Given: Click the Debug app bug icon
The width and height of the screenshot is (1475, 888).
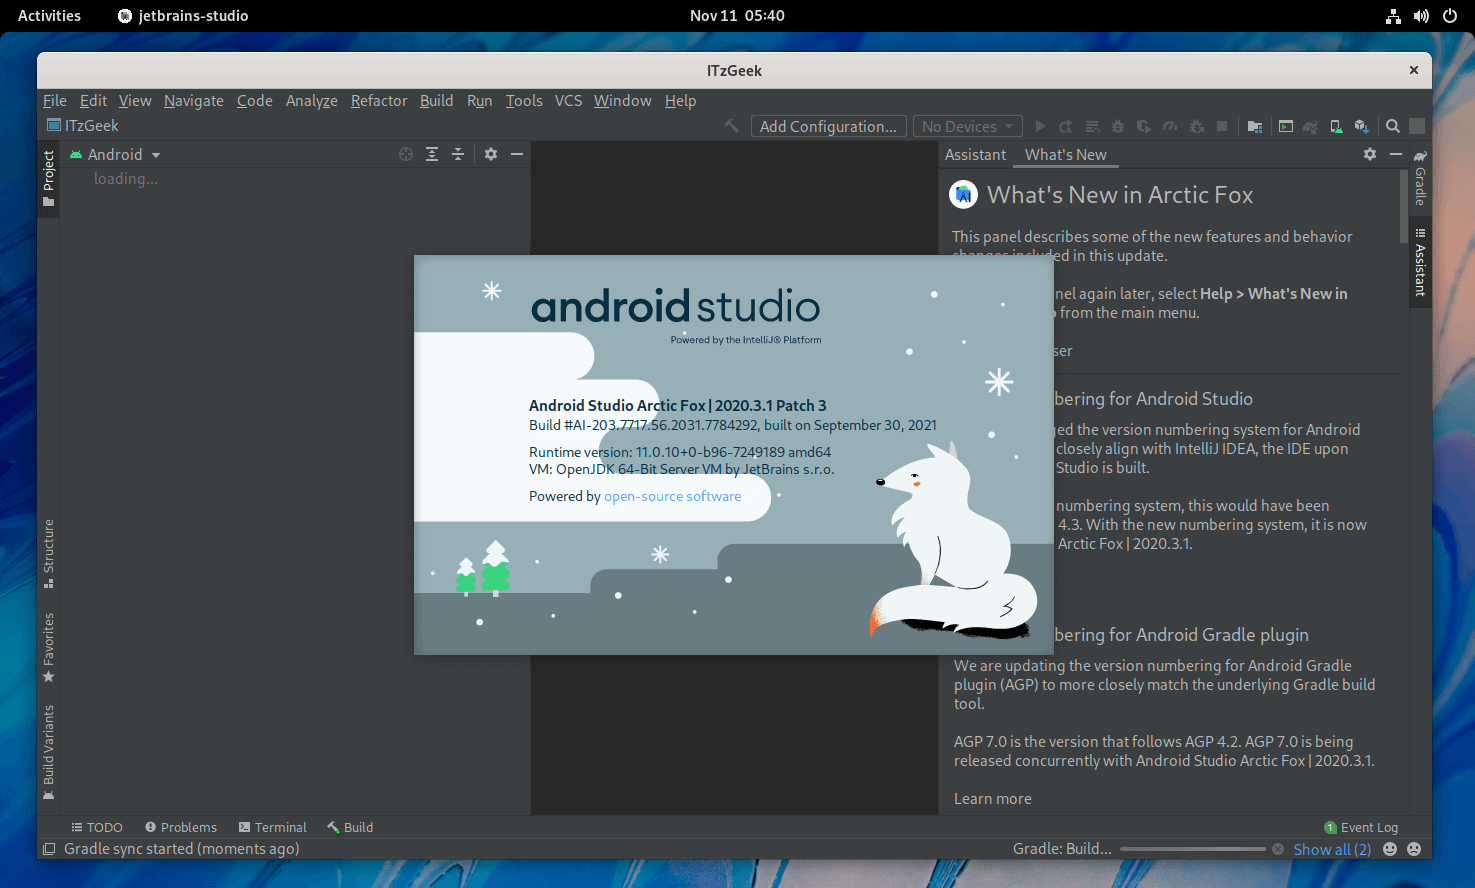Looking at the screenshot, I should coord(1118,126).
